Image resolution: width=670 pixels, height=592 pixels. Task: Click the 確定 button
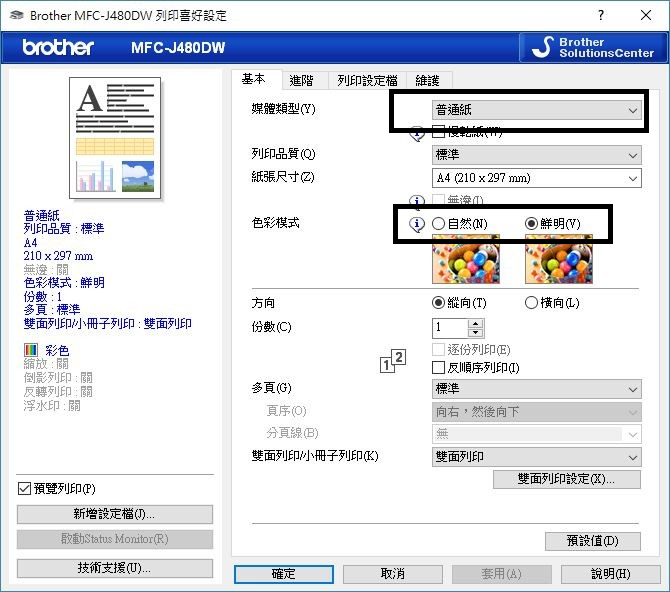[x=284, y=574]
